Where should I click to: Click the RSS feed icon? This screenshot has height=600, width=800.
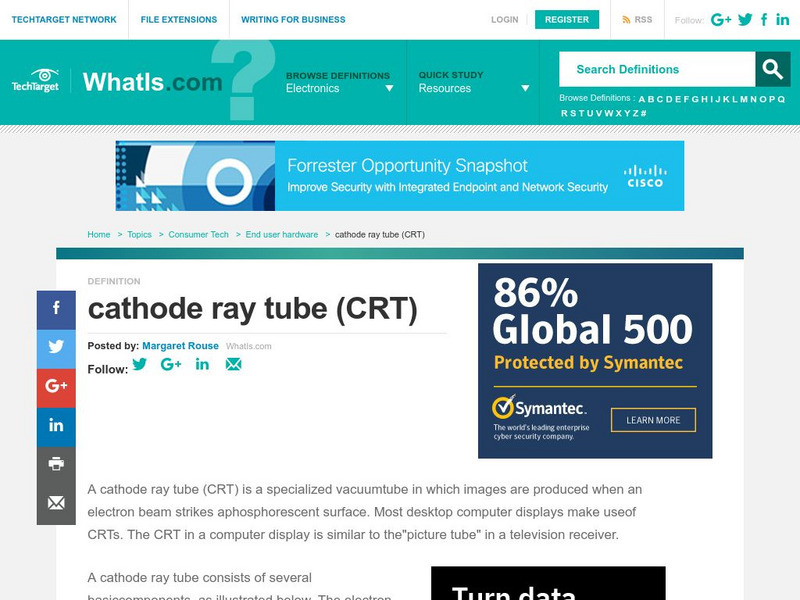coord(627,19)
